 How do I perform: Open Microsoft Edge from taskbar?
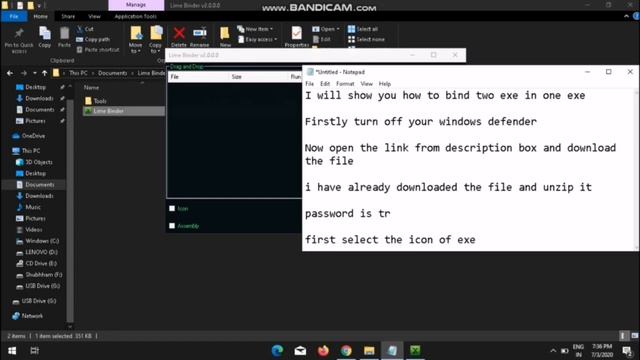point(278,351)
